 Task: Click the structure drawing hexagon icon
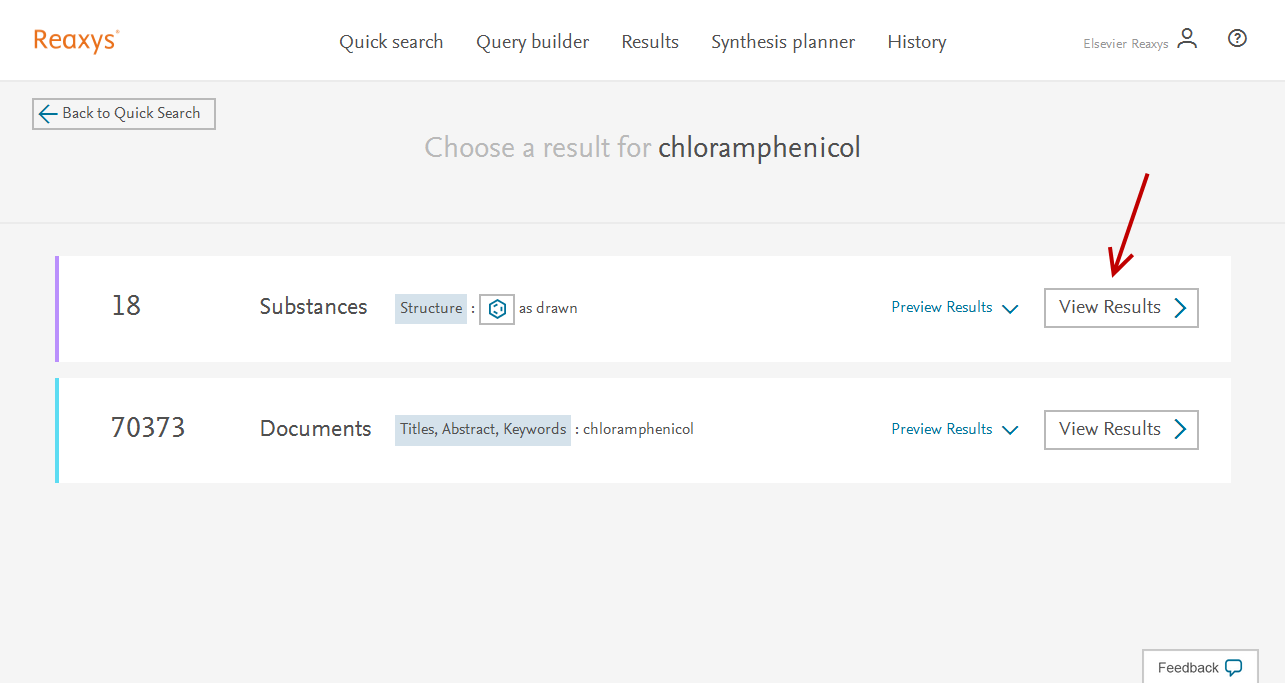click(x=497, y=309)
